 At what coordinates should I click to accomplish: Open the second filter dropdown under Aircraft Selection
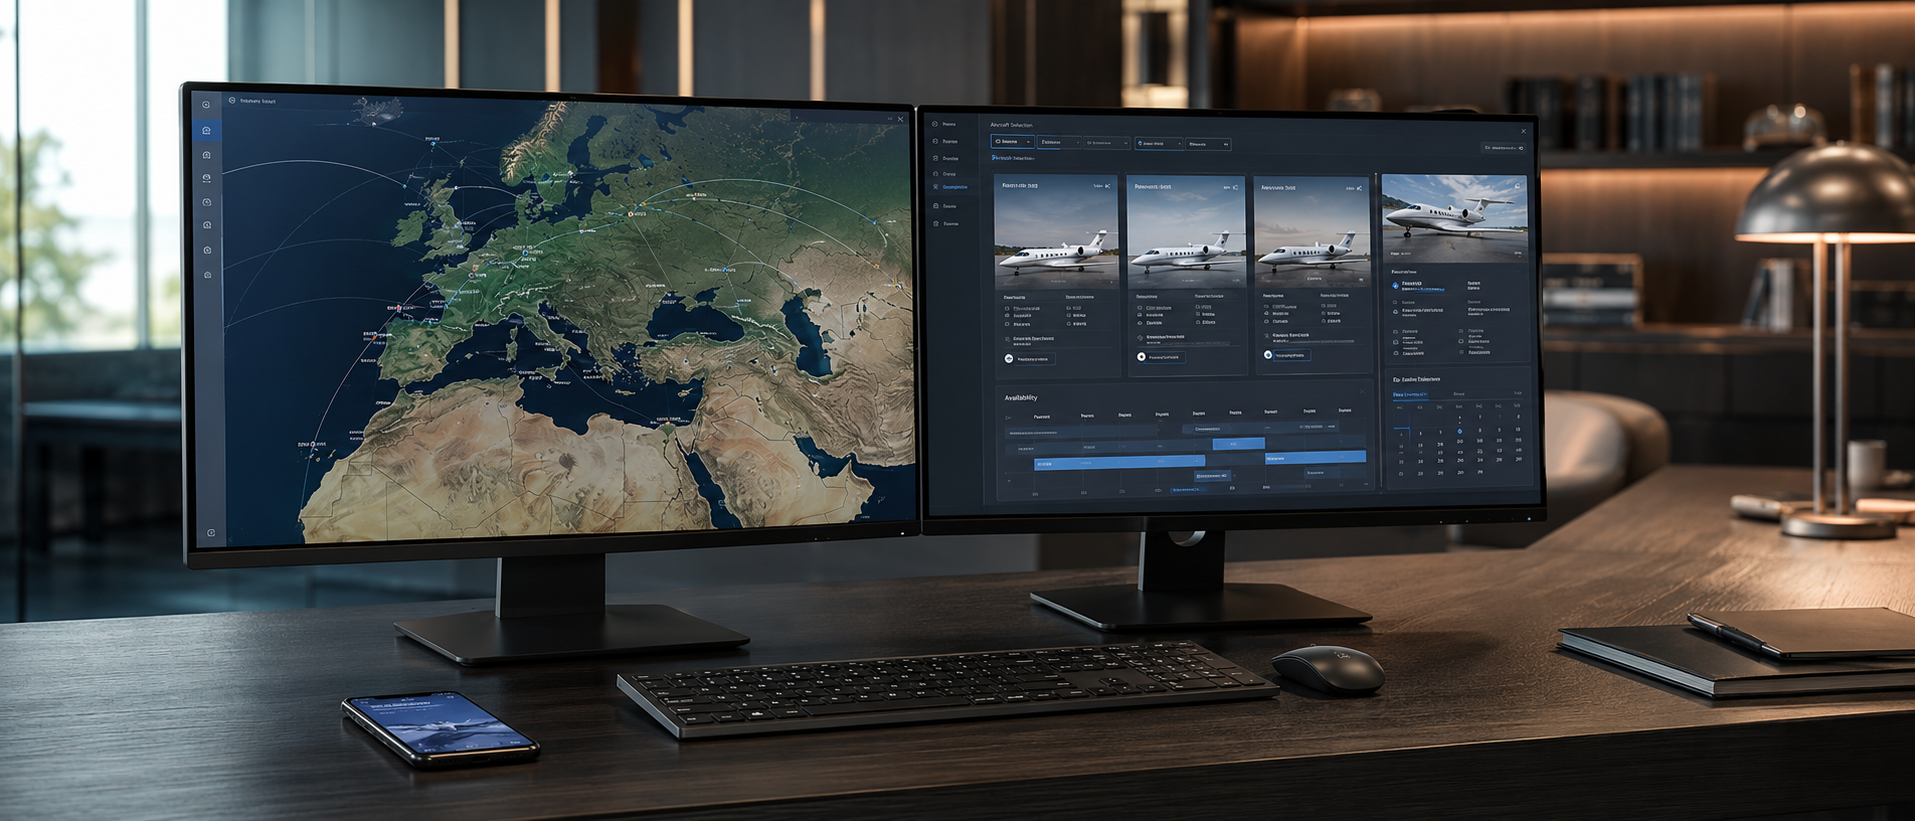point(1059,143)
